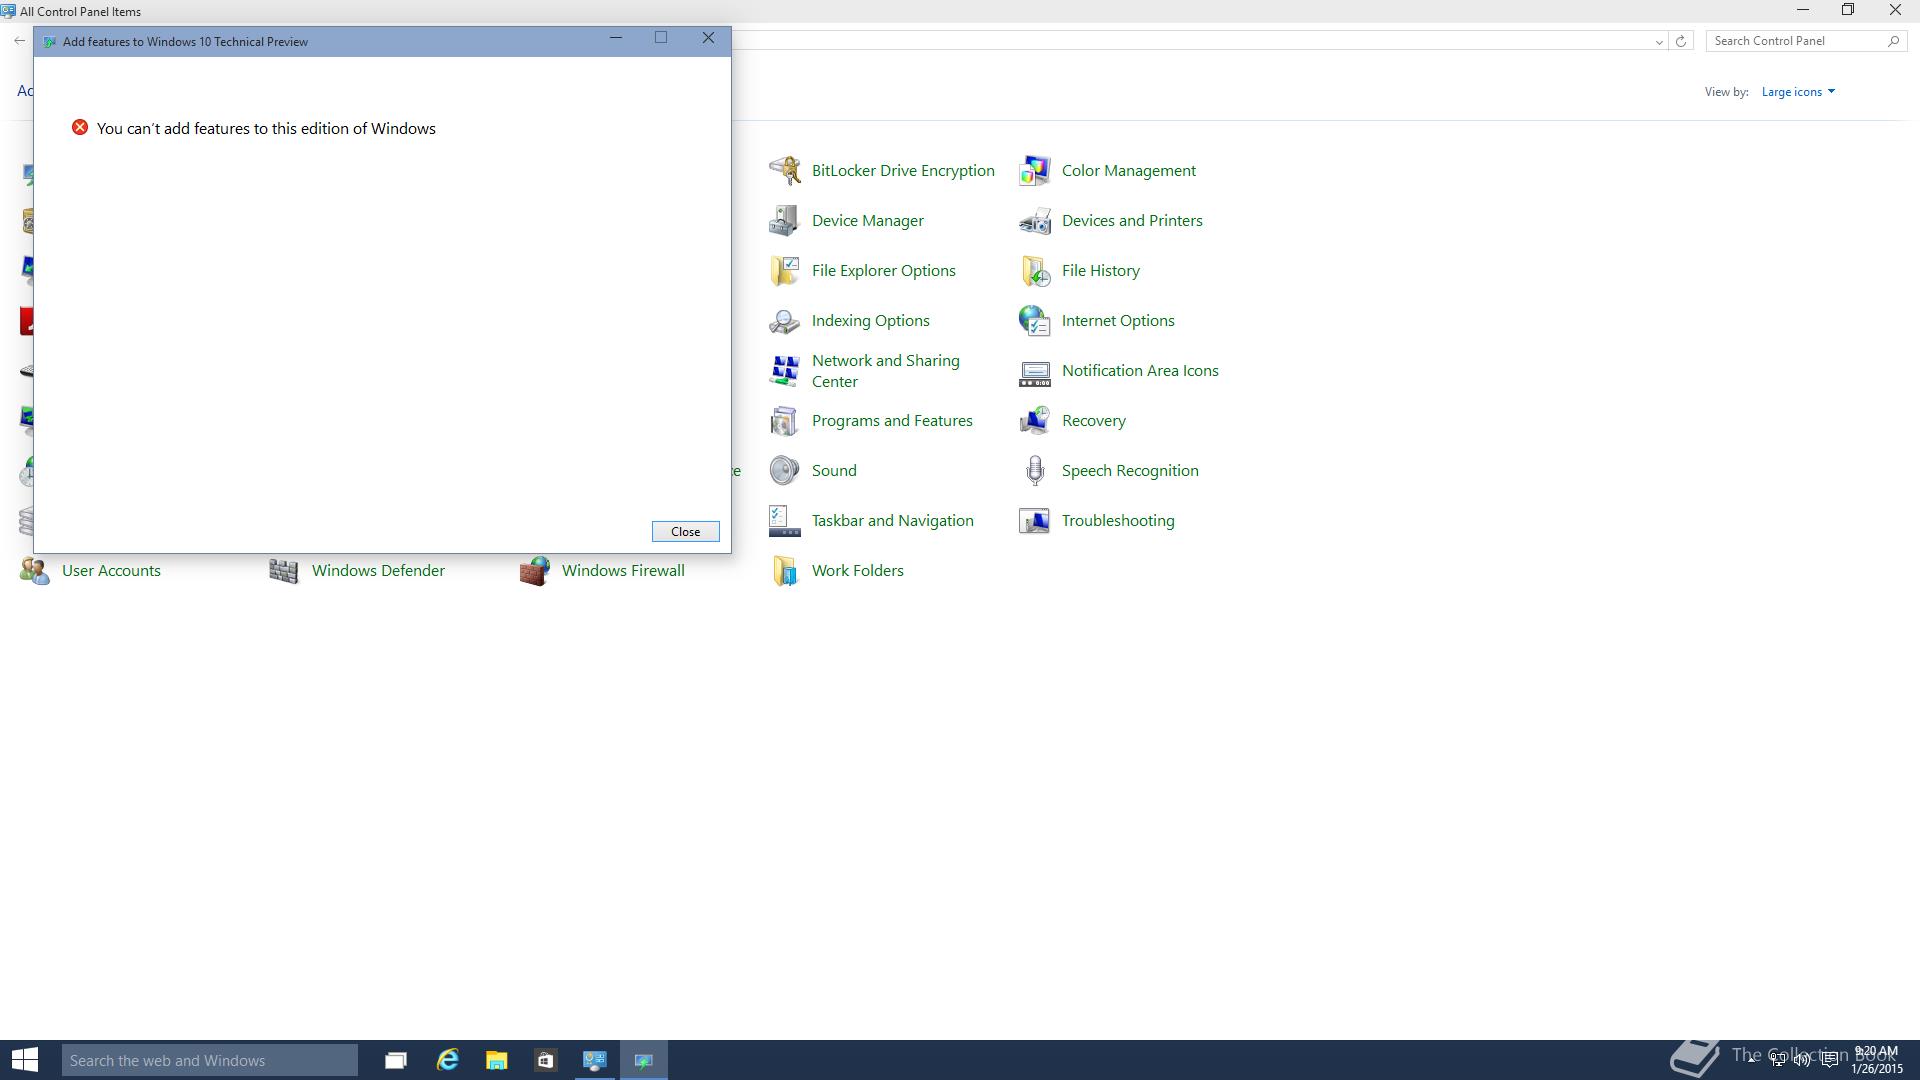Click the search magnifier icon
1920x1080 pixels.
click(1893, 41)
